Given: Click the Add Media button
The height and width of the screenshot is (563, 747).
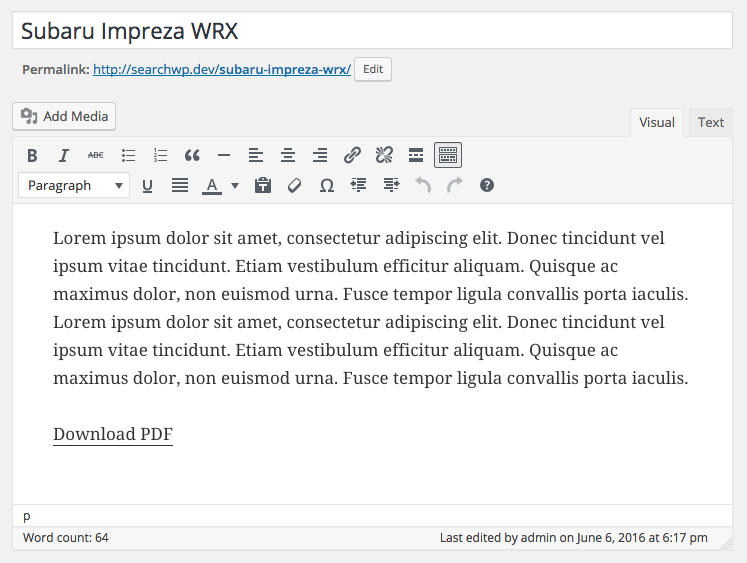Looking at the screenshot, I should (64, 116).
